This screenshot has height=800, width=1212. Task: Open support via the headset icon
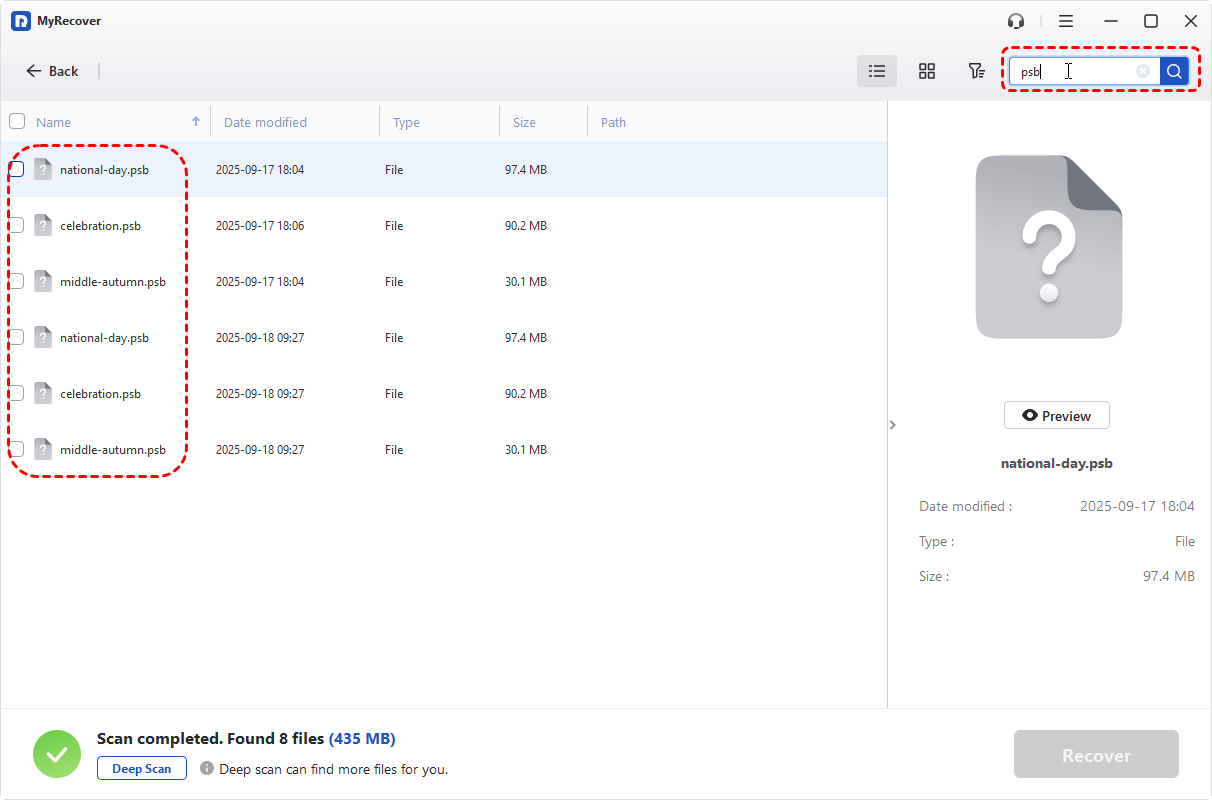click(1016, 21)
